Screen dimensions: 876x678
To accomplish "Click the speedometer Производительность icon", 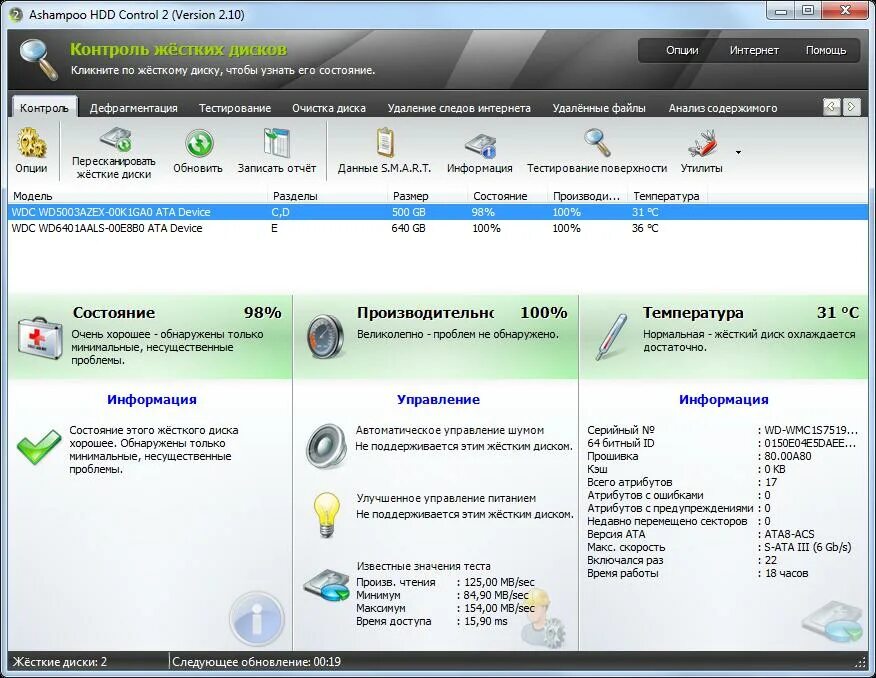I will click(325, 337).
